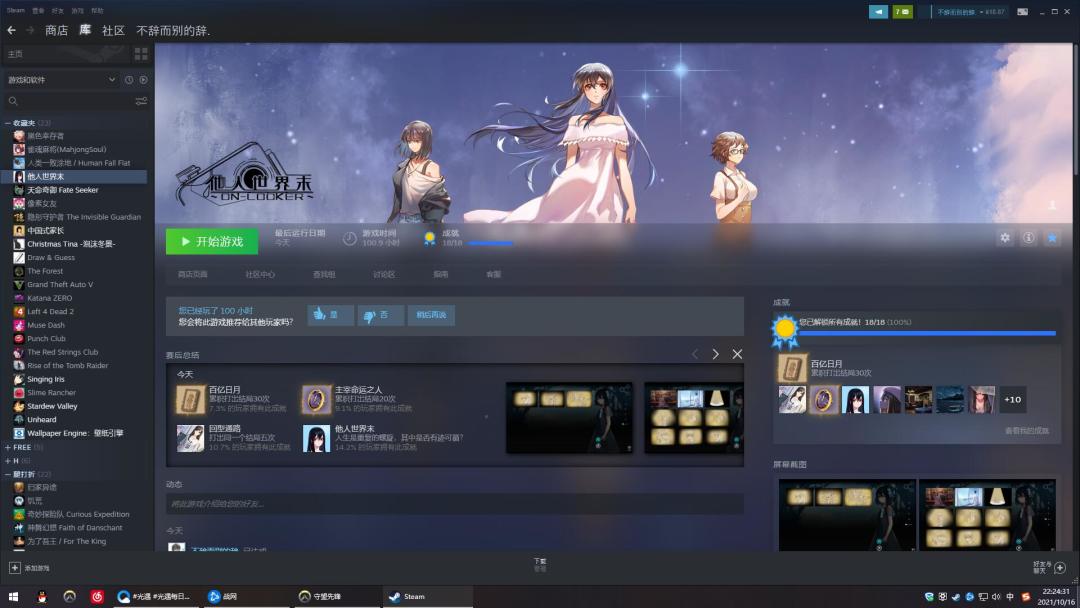Viewport: 1080px width, 608px height.
Task: Open the green inbox notifications icon
Action: 902,12
